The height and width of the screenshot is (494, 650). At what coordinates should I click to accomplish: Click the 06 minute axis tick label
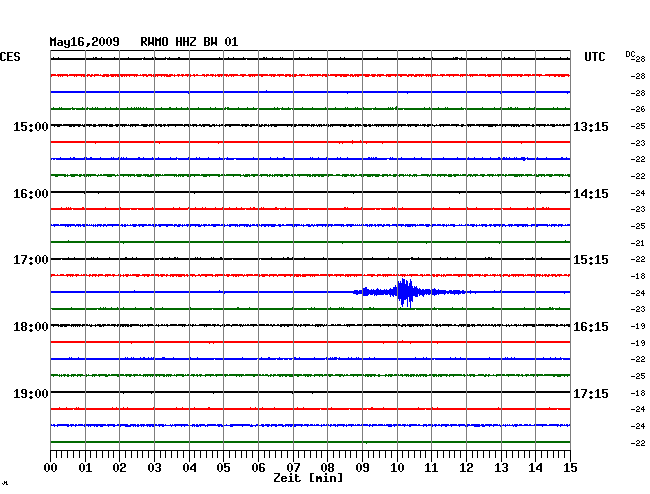258,468
